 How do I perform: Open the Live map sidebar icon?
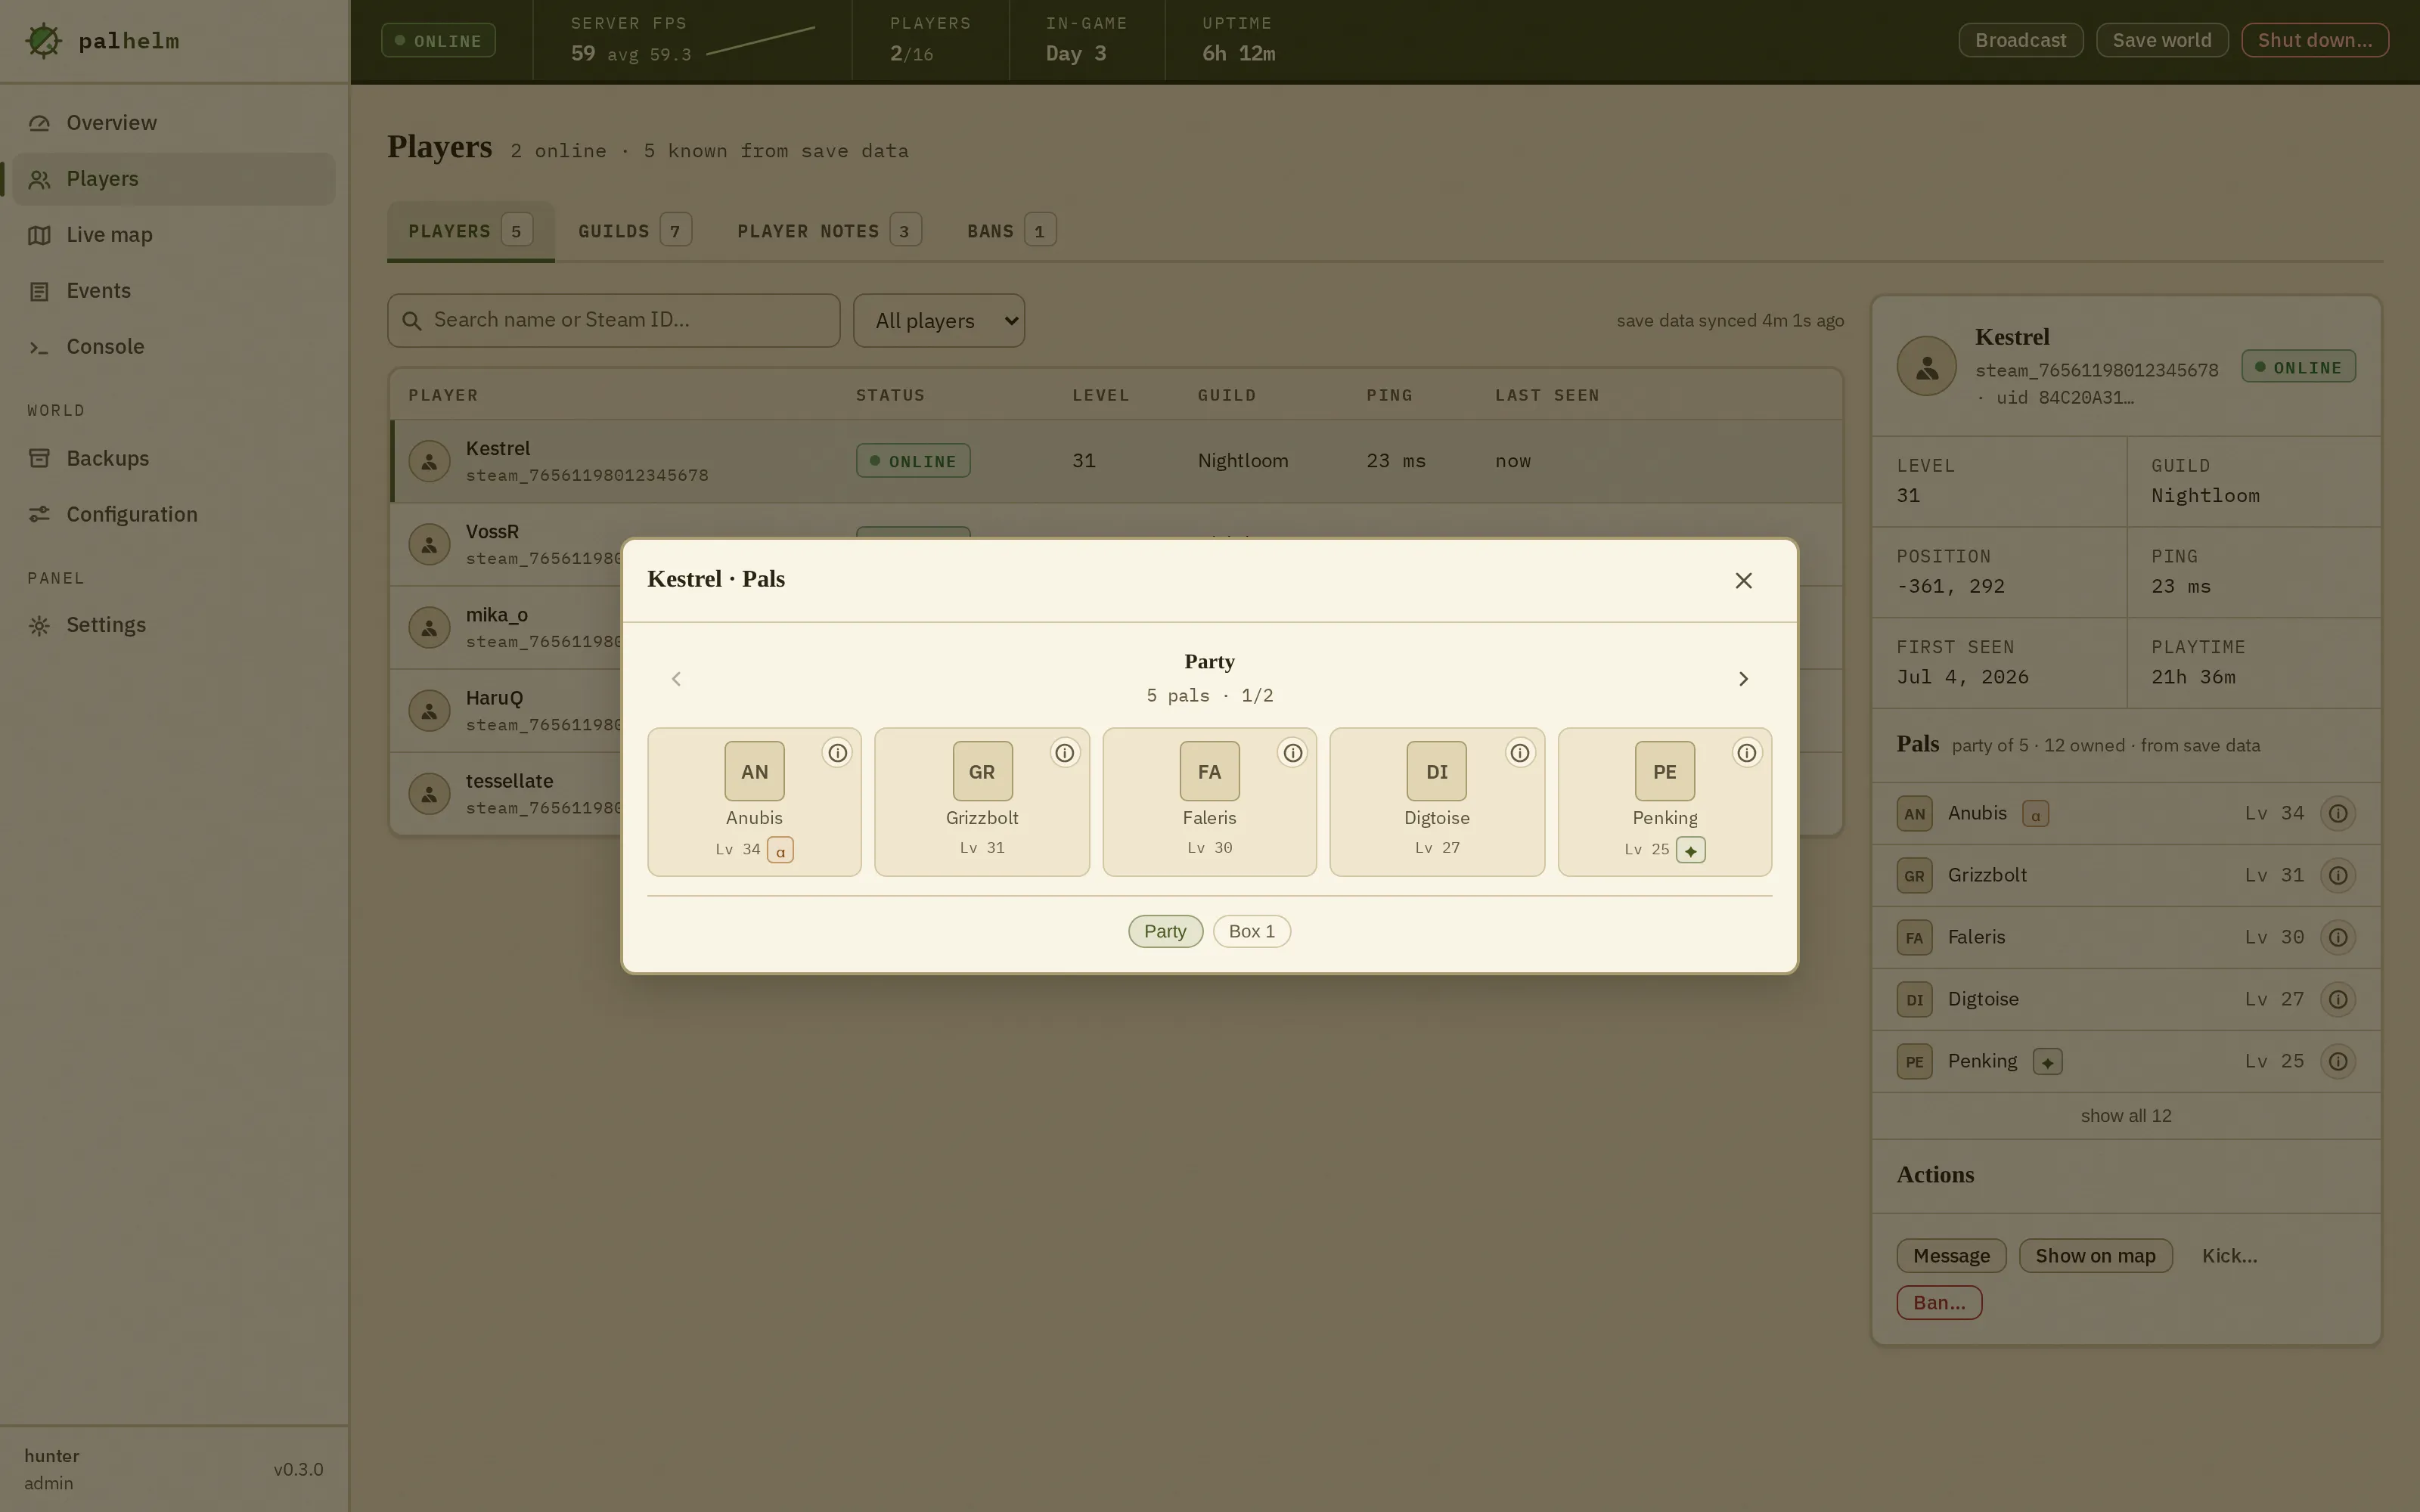[39, 235]
